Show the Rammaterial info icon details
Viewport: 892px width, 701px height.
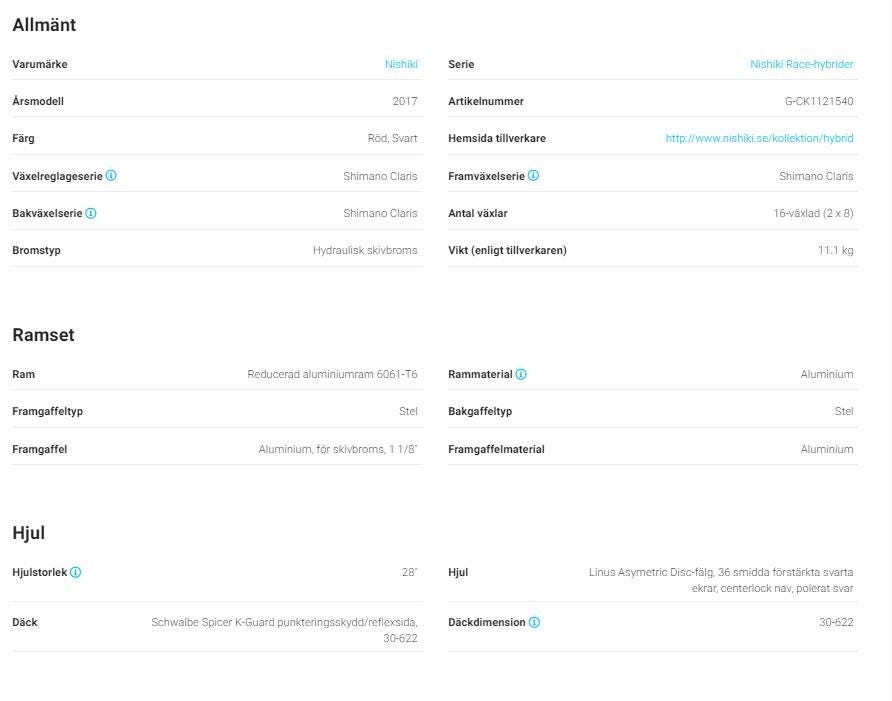pyautogui.click(x=521, y=375)
